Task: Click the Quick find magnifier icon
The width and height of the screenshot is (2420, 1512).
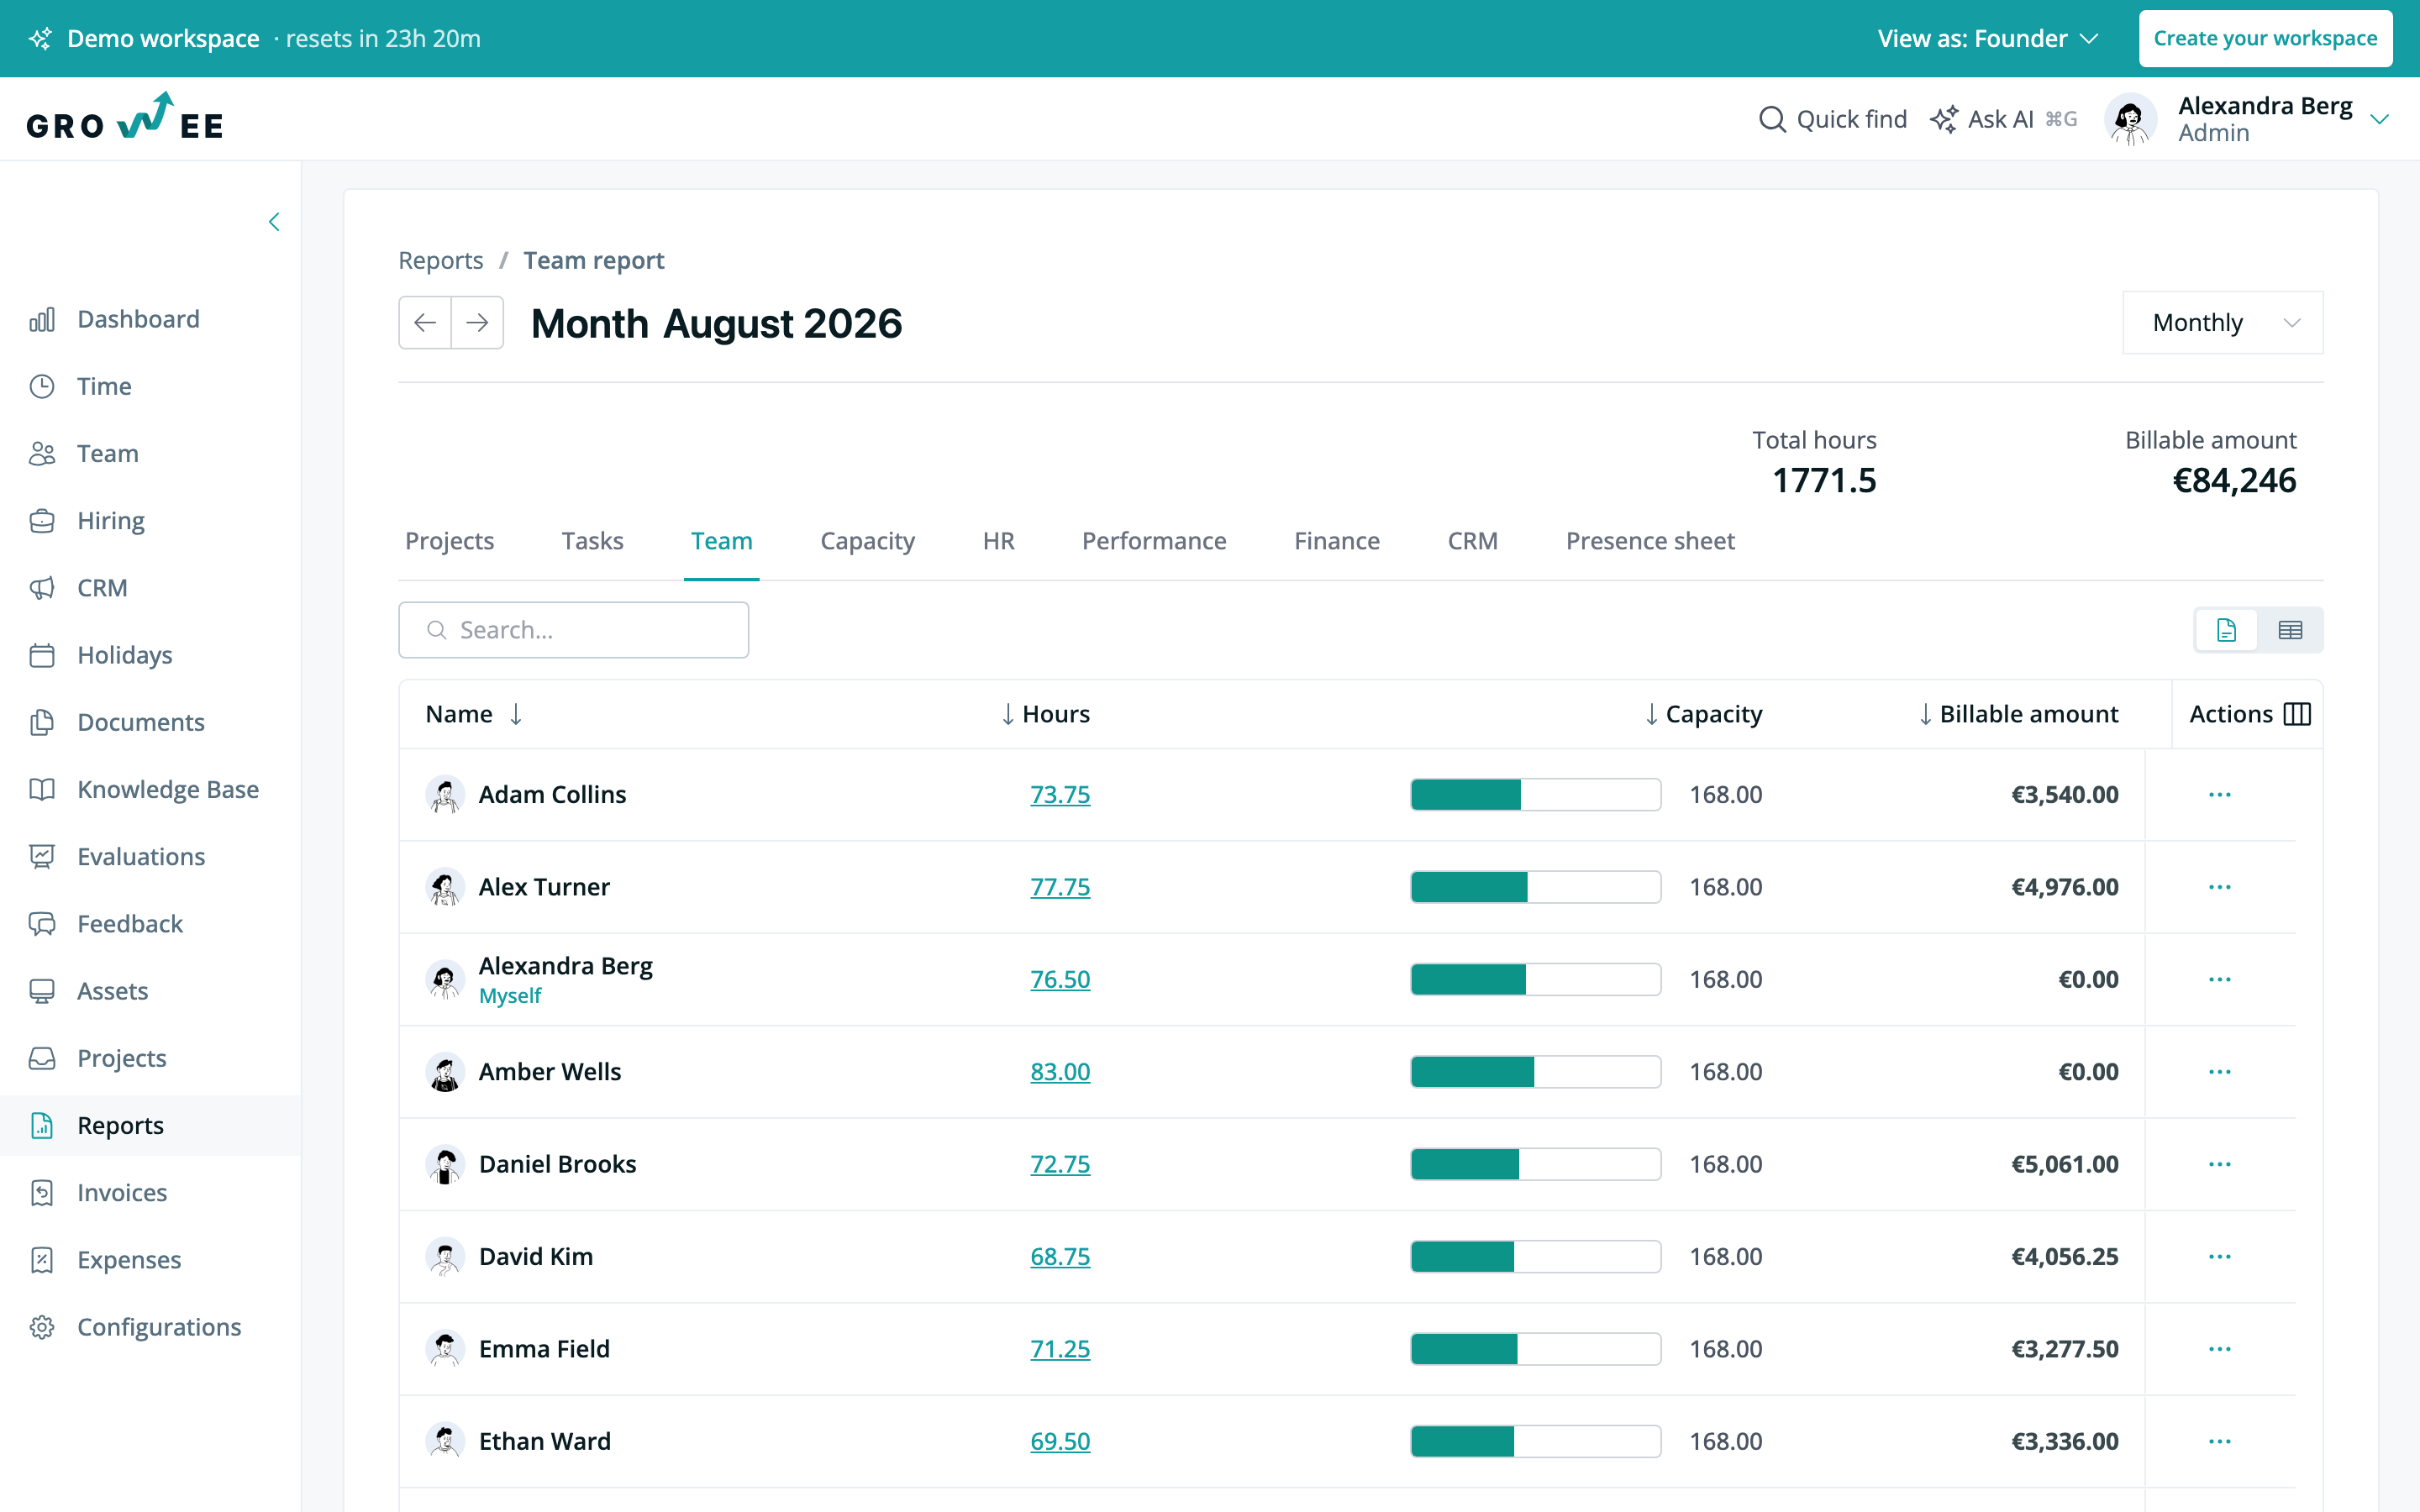Action: (1772, 119)
